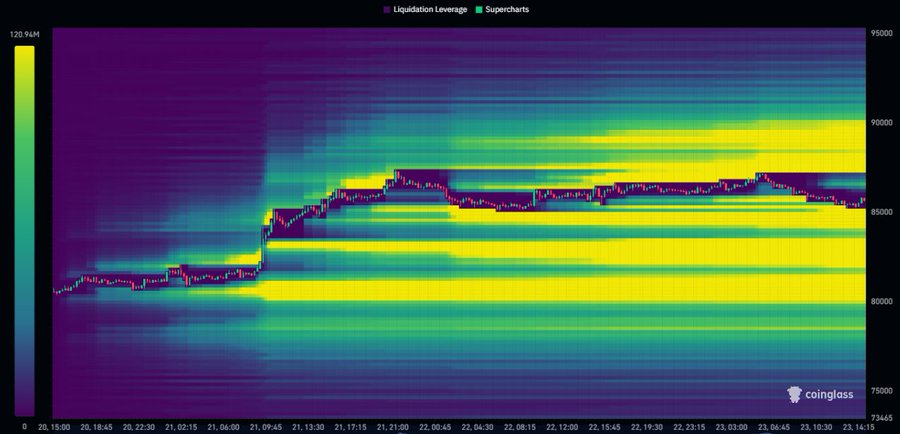
Task: Click the 21, 21:00 time label
Action: (393, 428)
